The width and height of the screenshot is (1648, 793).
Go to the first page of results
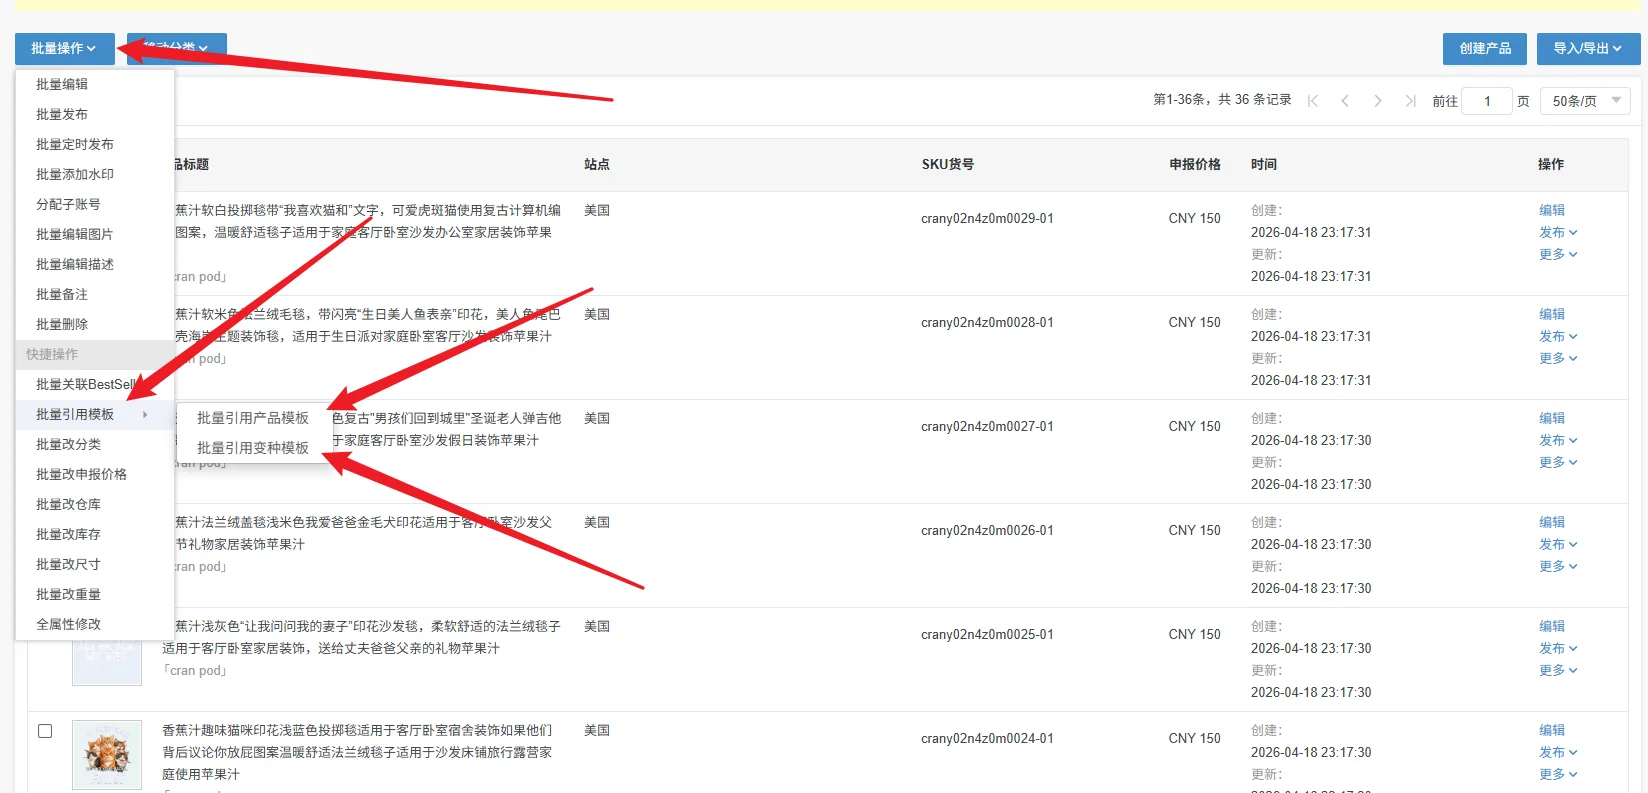tap(1313, 101)
